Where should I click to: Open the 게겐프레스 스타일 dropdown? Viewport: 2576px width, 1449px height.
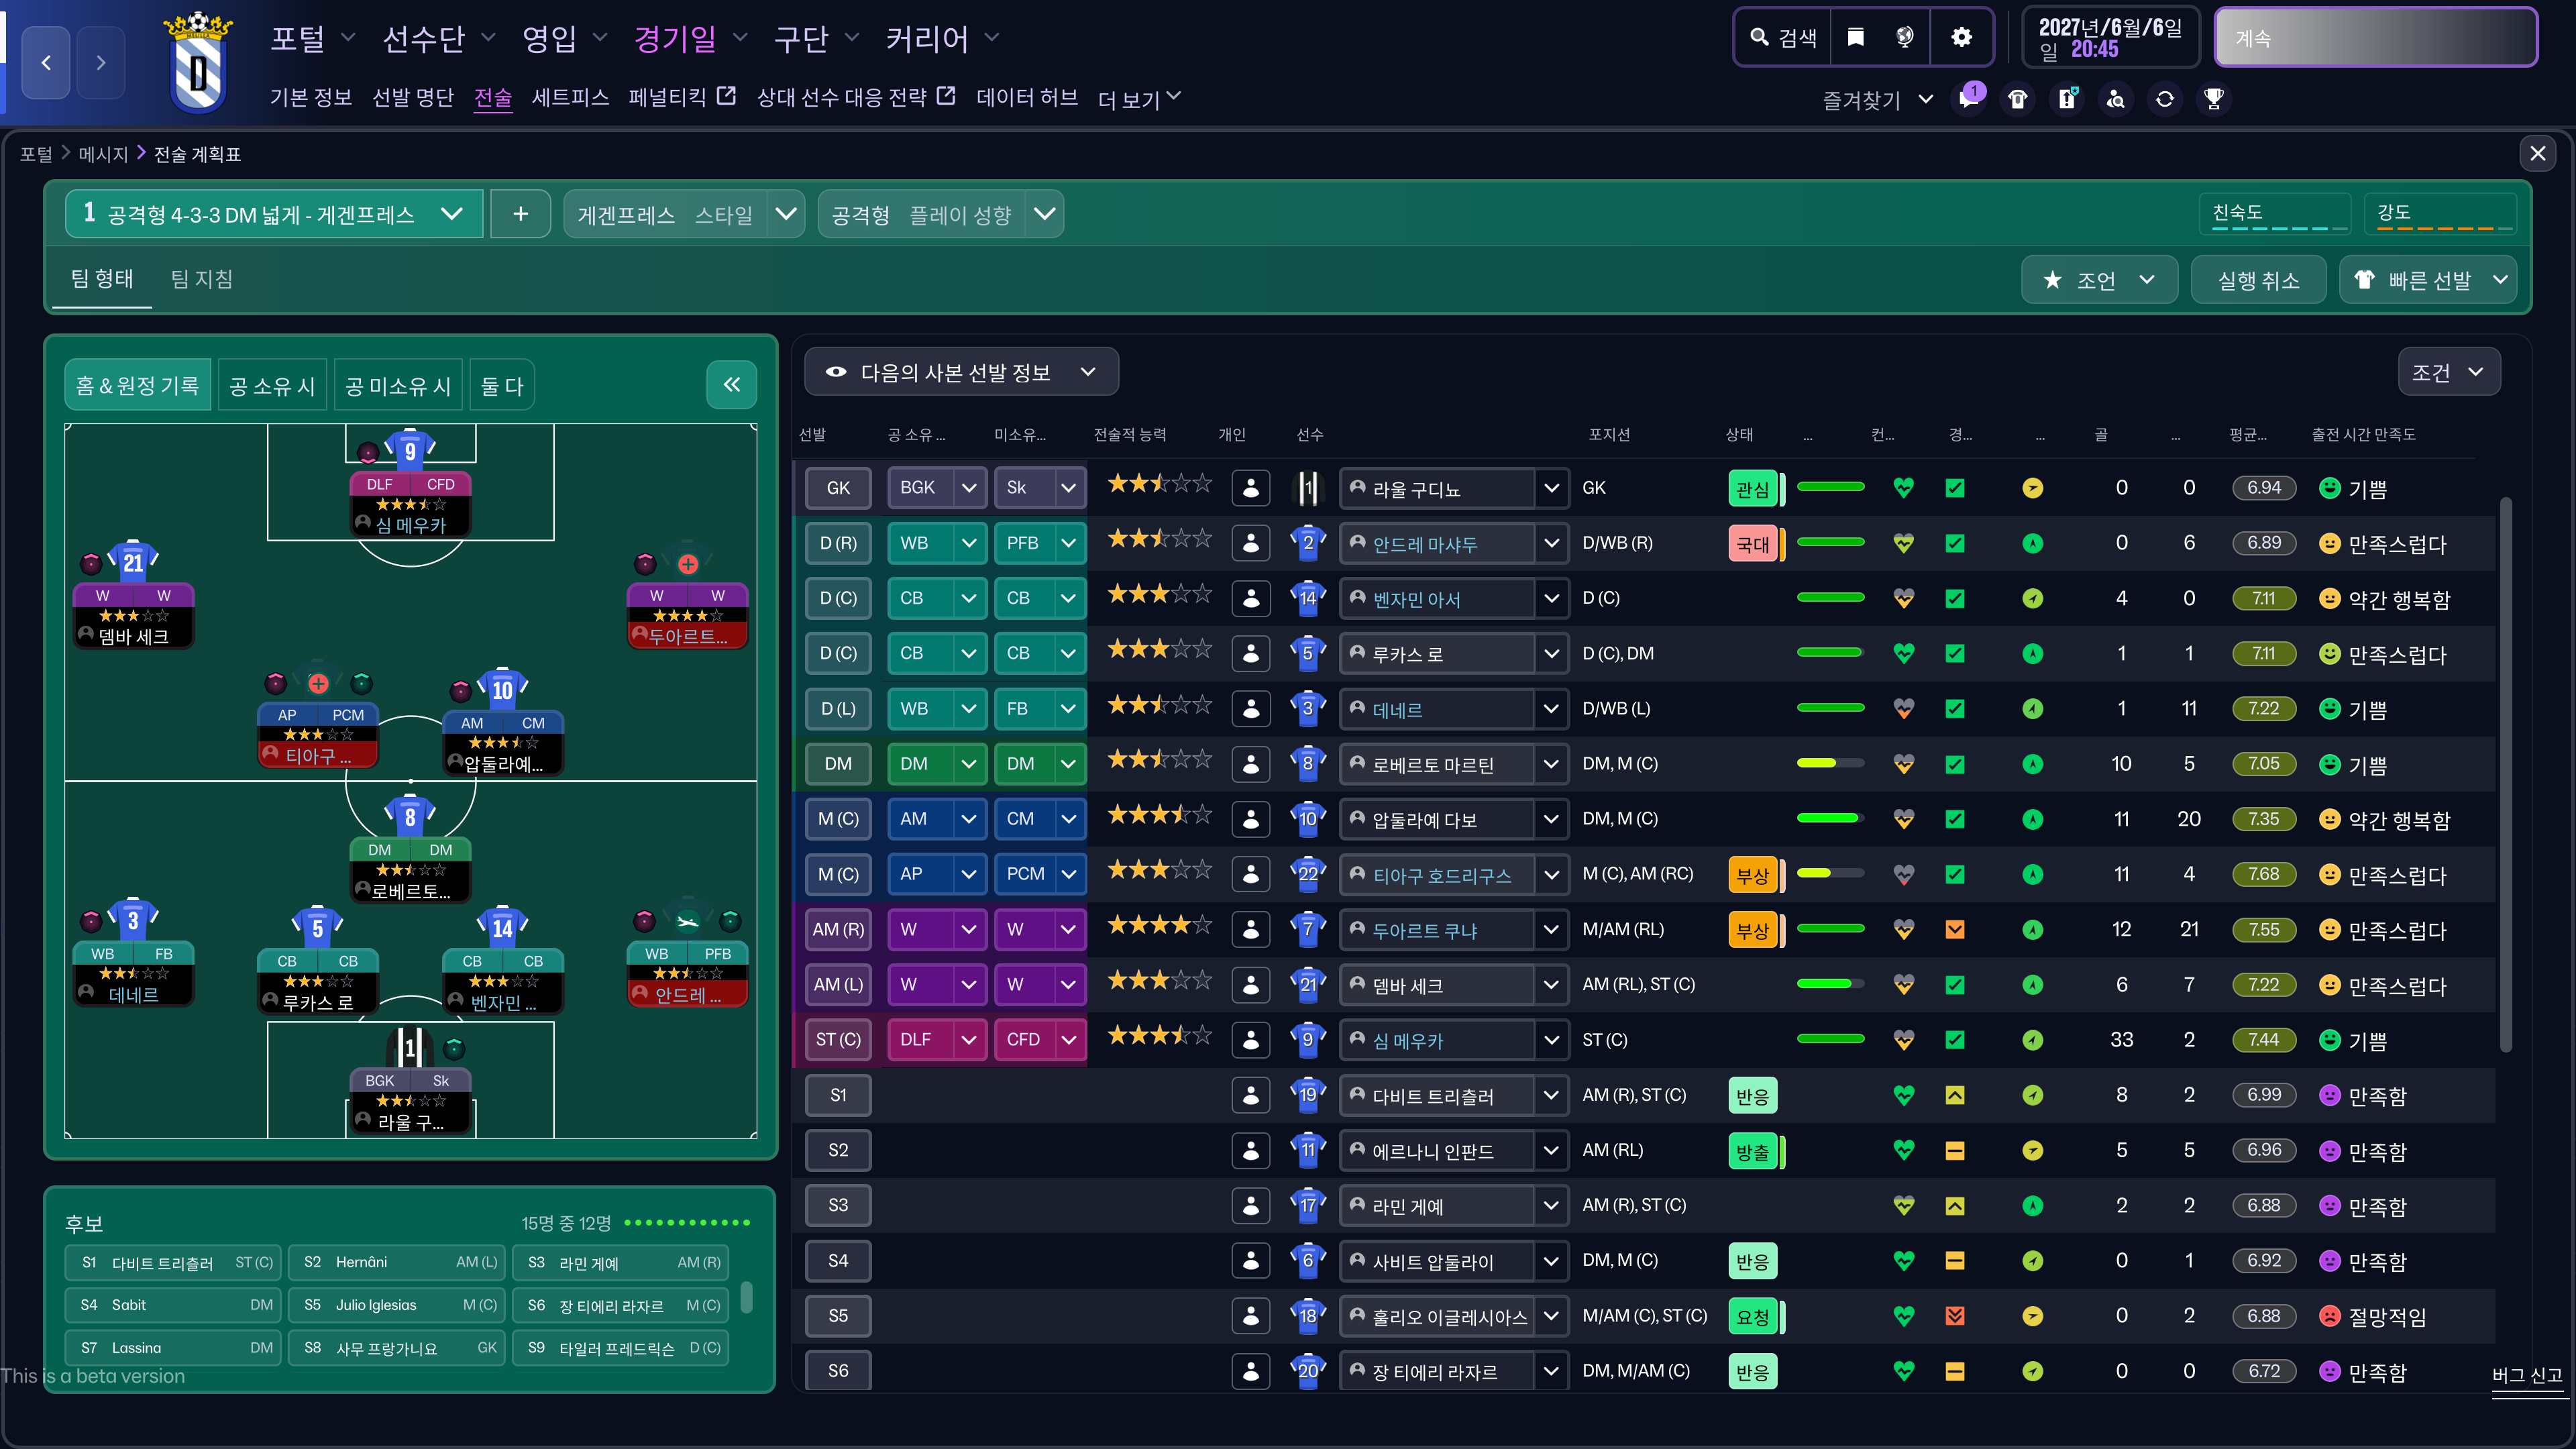[x=786, y=214]
